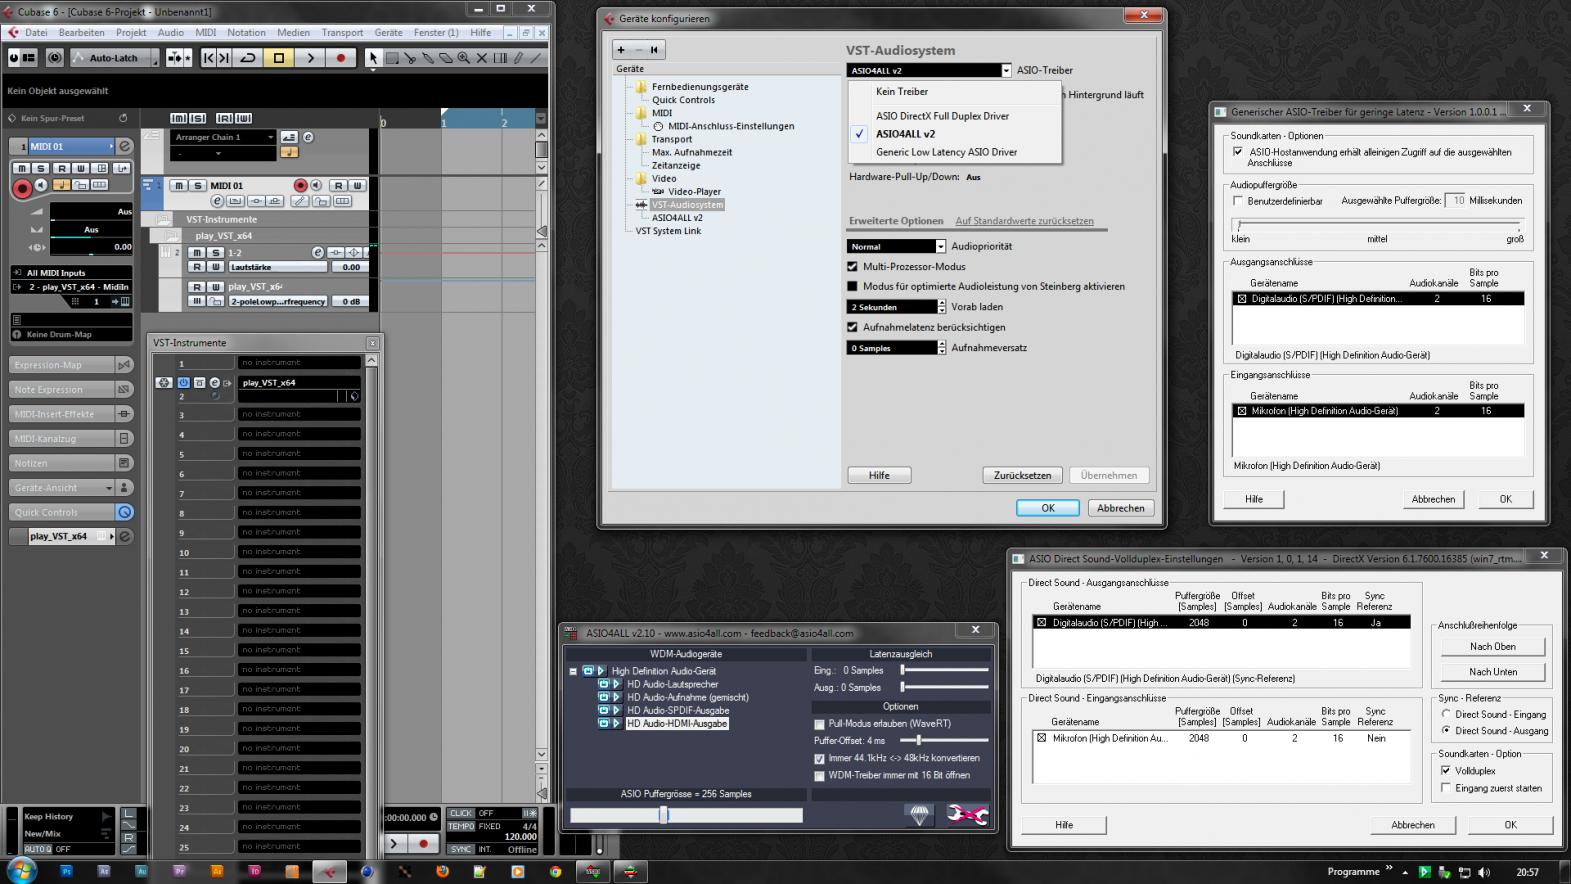1571x884 pixels.
Task: Click ASIO4ALL advanced options wrench icon
Action: pos(967,815)
